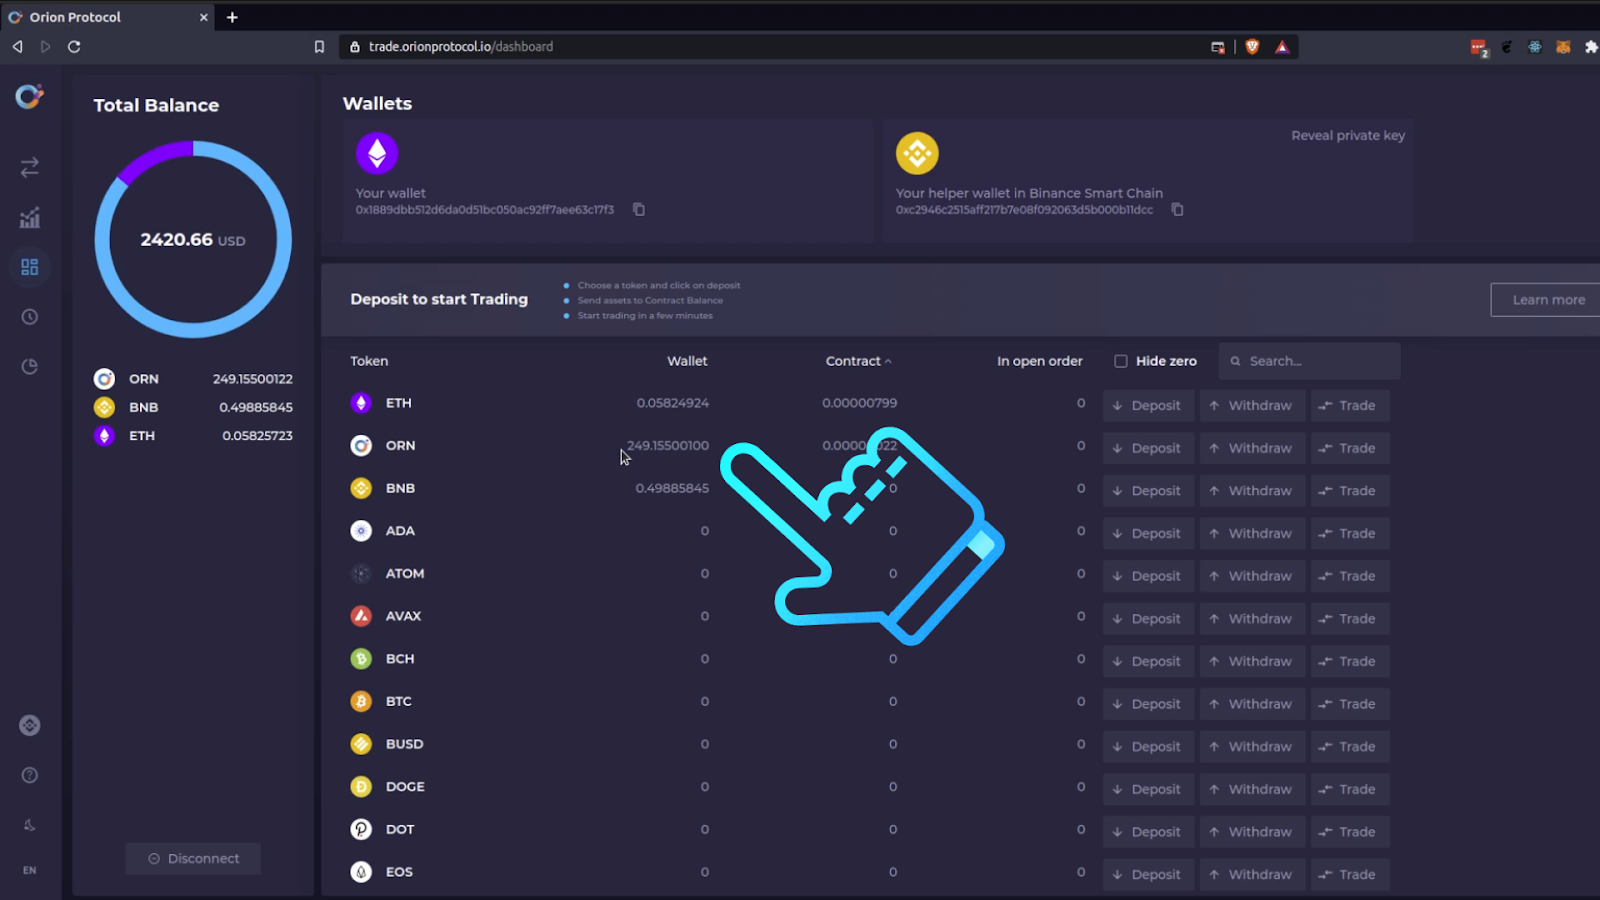This screenshot has height=900, width=1600.
Task: Reload the page with the refresh icon
Action: 74,47
